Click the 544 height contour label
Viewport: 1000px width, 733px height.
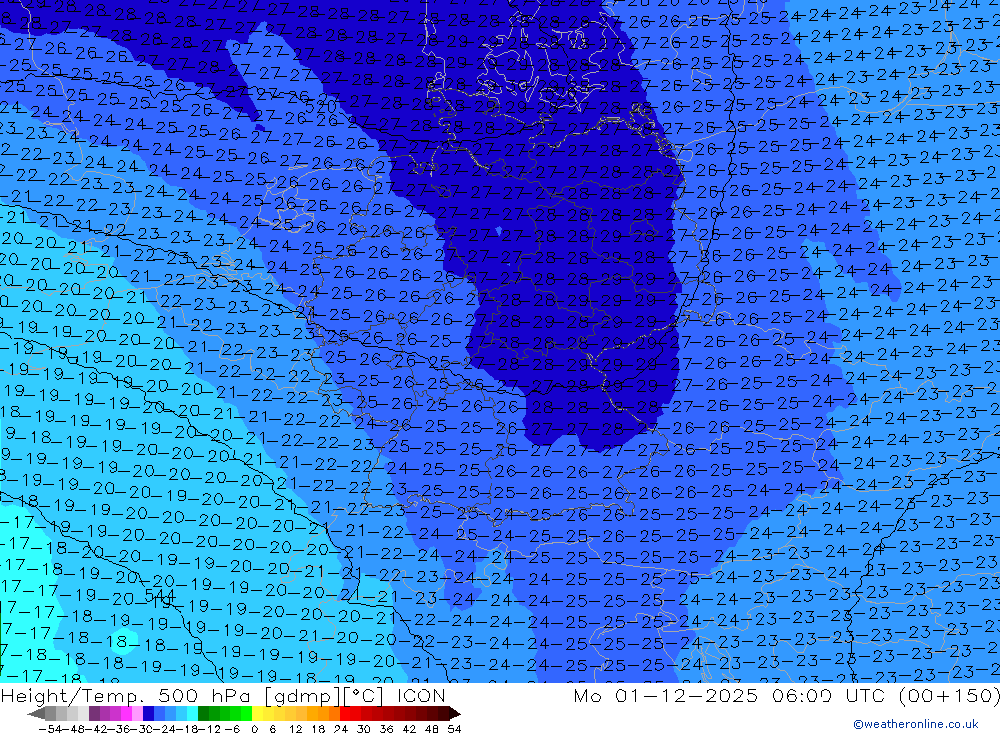160,596
